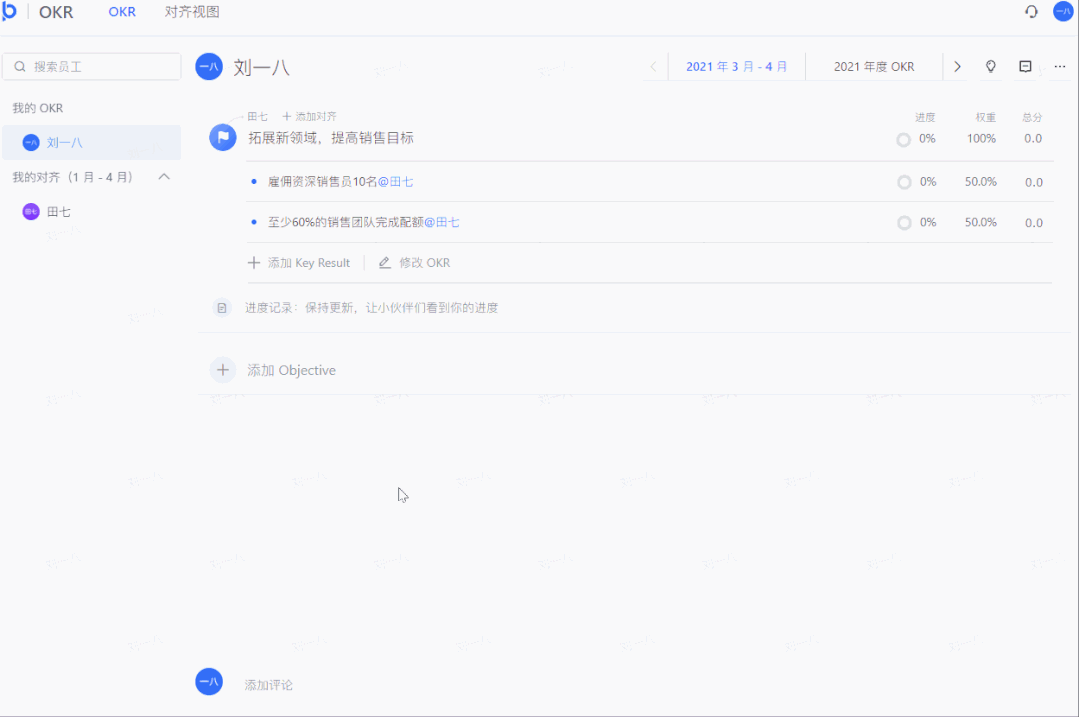
Task: Select the 2021 年度 OKR tab
Action: [873, 66]
